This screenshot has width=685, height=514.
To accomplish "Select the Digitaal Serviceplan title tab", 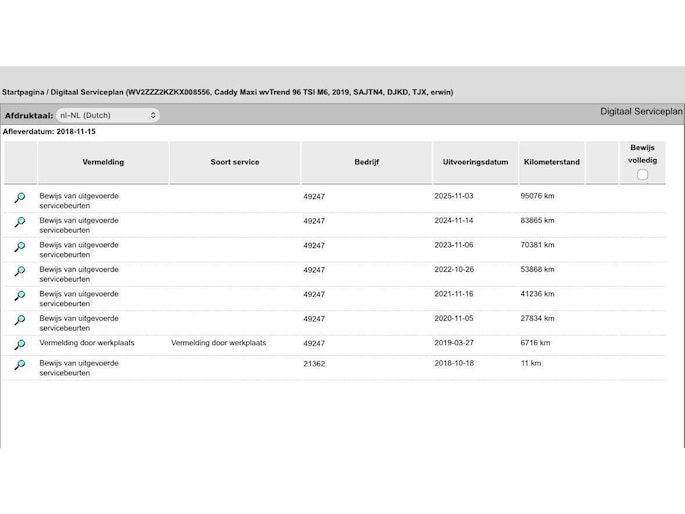I will tap(640, 112).
